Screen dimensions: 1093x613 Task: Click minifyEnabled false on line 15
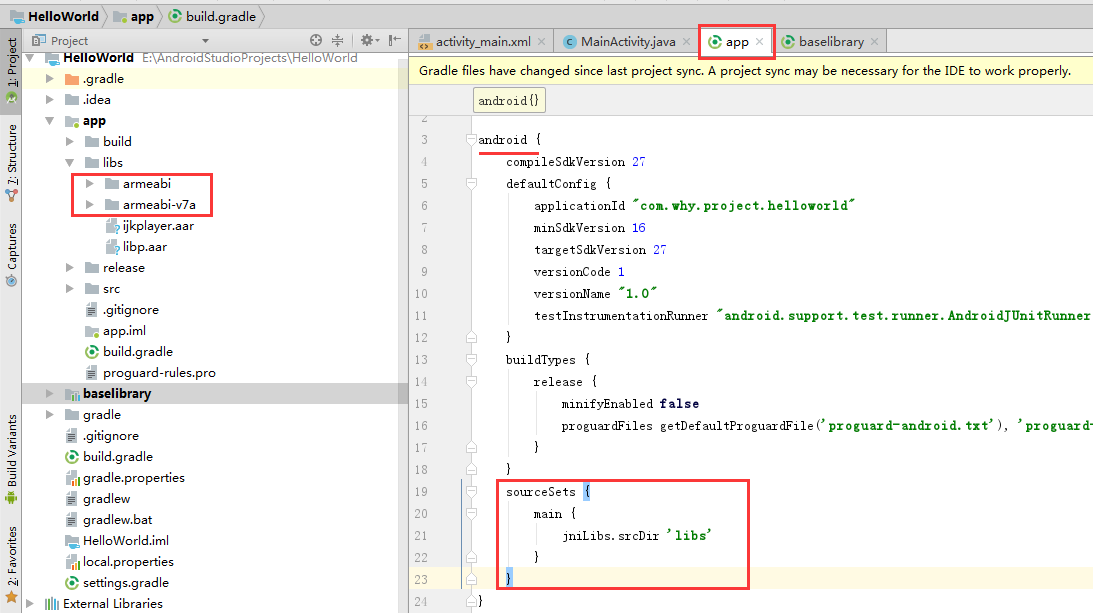tap(630, 403)
